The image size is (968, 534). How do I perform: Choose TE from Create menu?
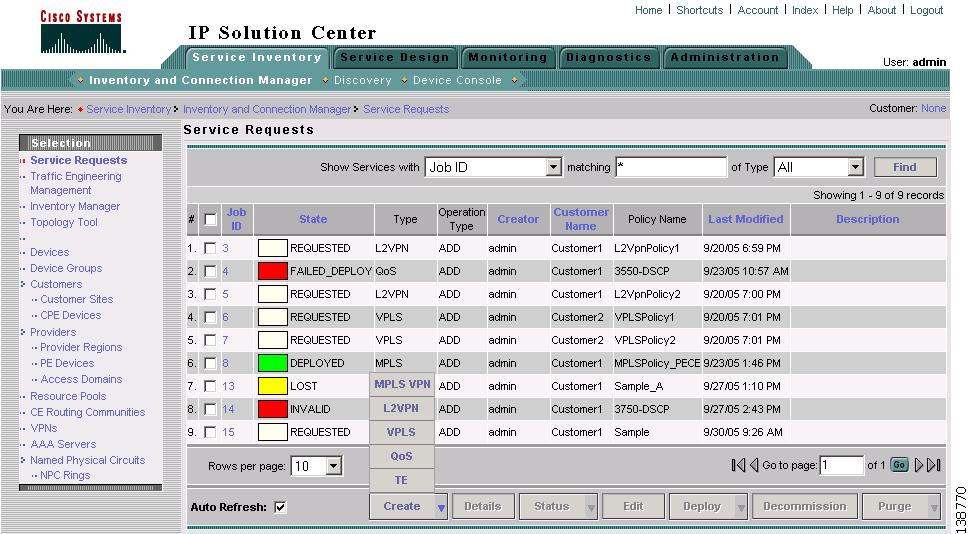(402, 480)
